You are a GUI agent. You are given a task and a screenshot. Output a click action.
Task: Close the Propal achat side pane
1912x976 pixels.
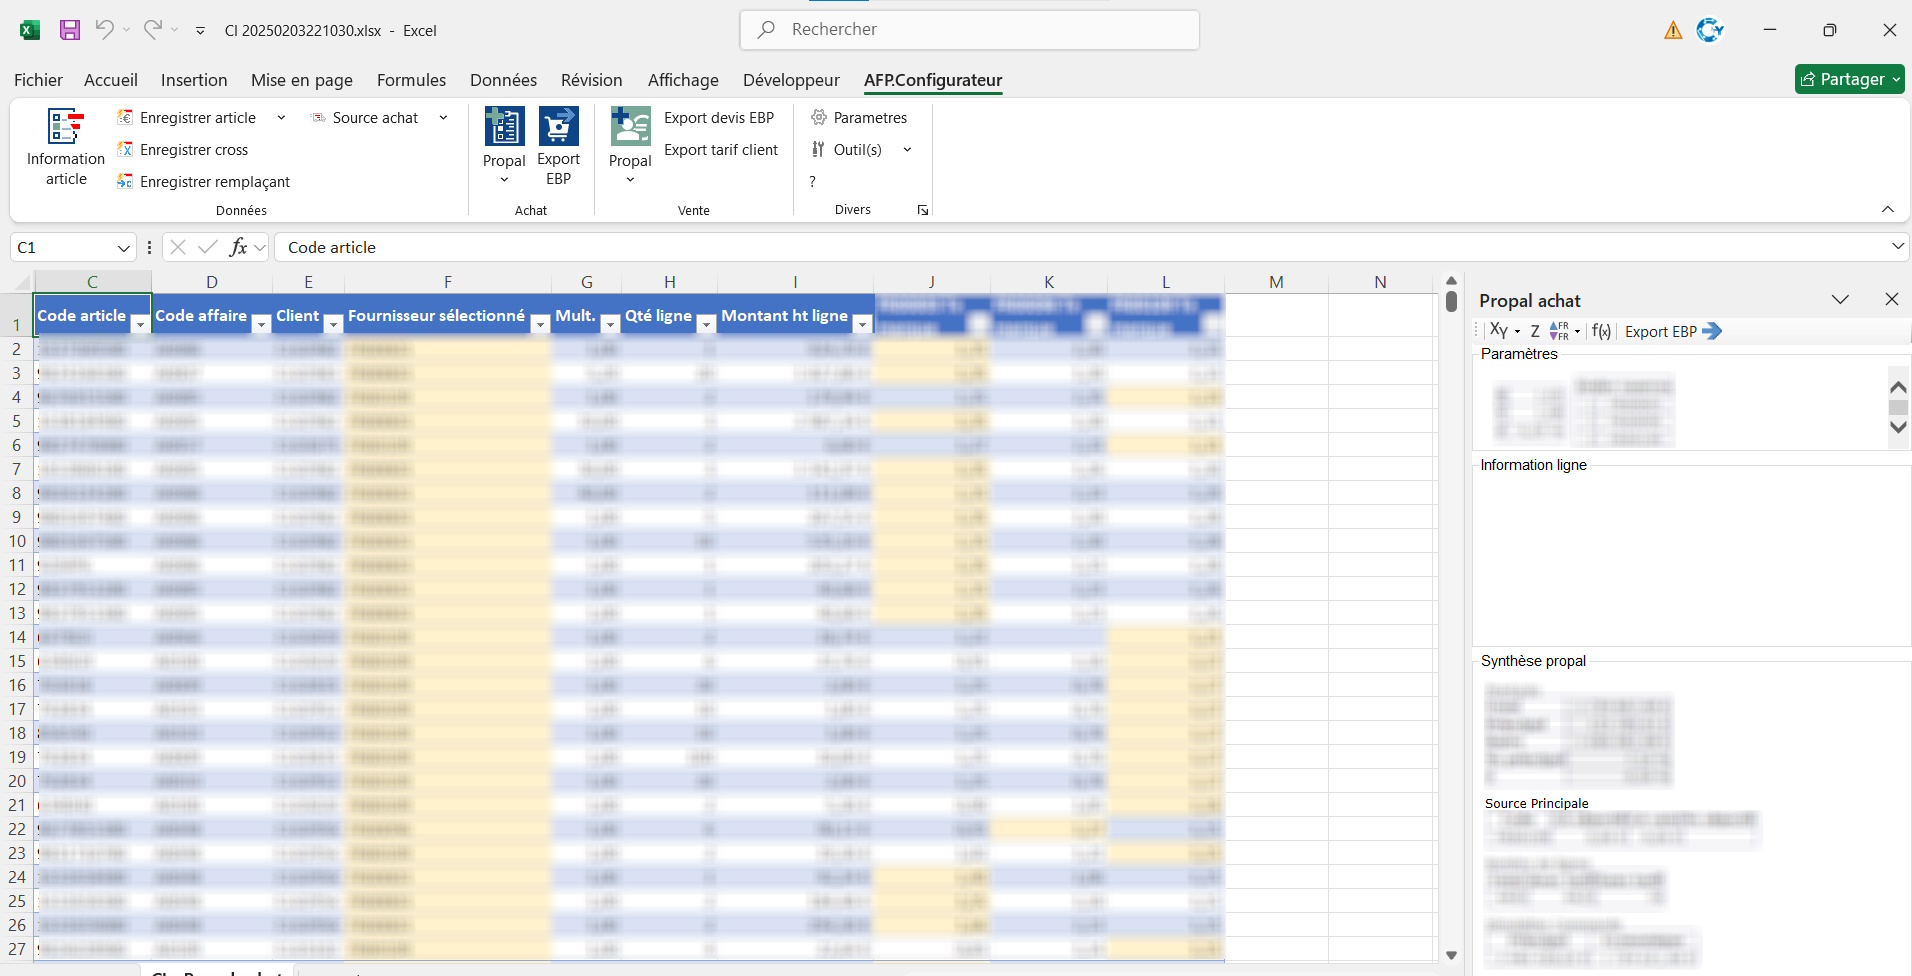(1891, 300)
